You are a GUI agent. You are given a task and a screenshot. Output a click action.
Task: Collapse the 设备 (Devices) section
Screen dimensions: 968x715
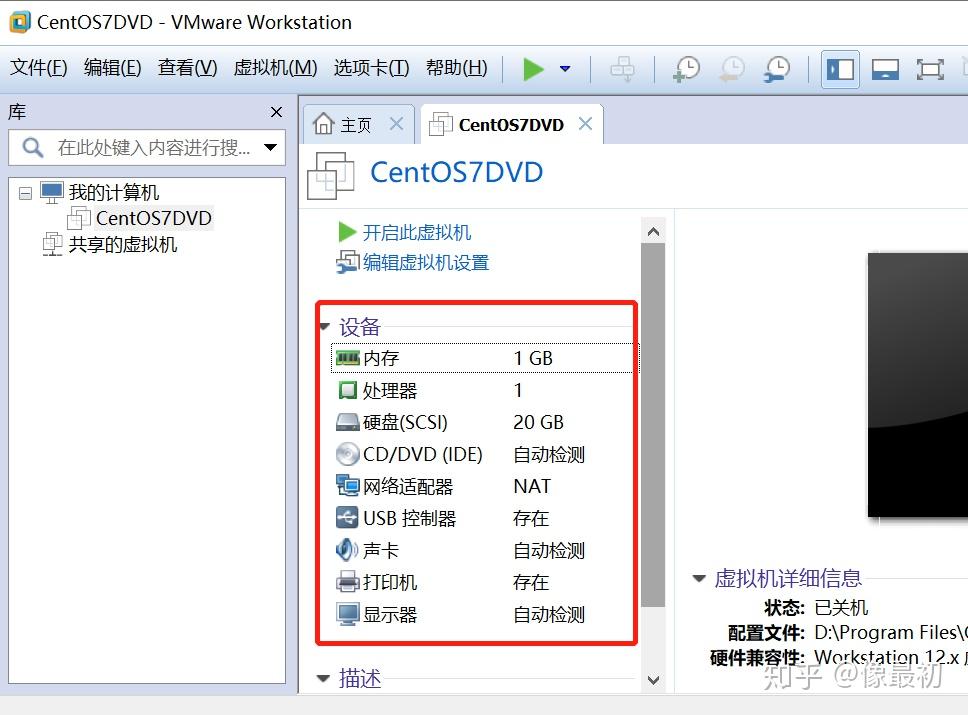click(x=325, y=325)
